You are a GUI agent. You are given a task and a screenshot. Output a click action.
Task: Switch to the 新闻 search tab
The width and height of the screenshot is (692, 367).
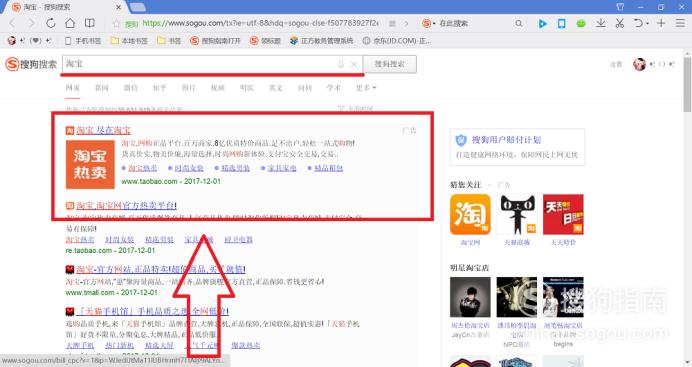(x=102, y=88)
